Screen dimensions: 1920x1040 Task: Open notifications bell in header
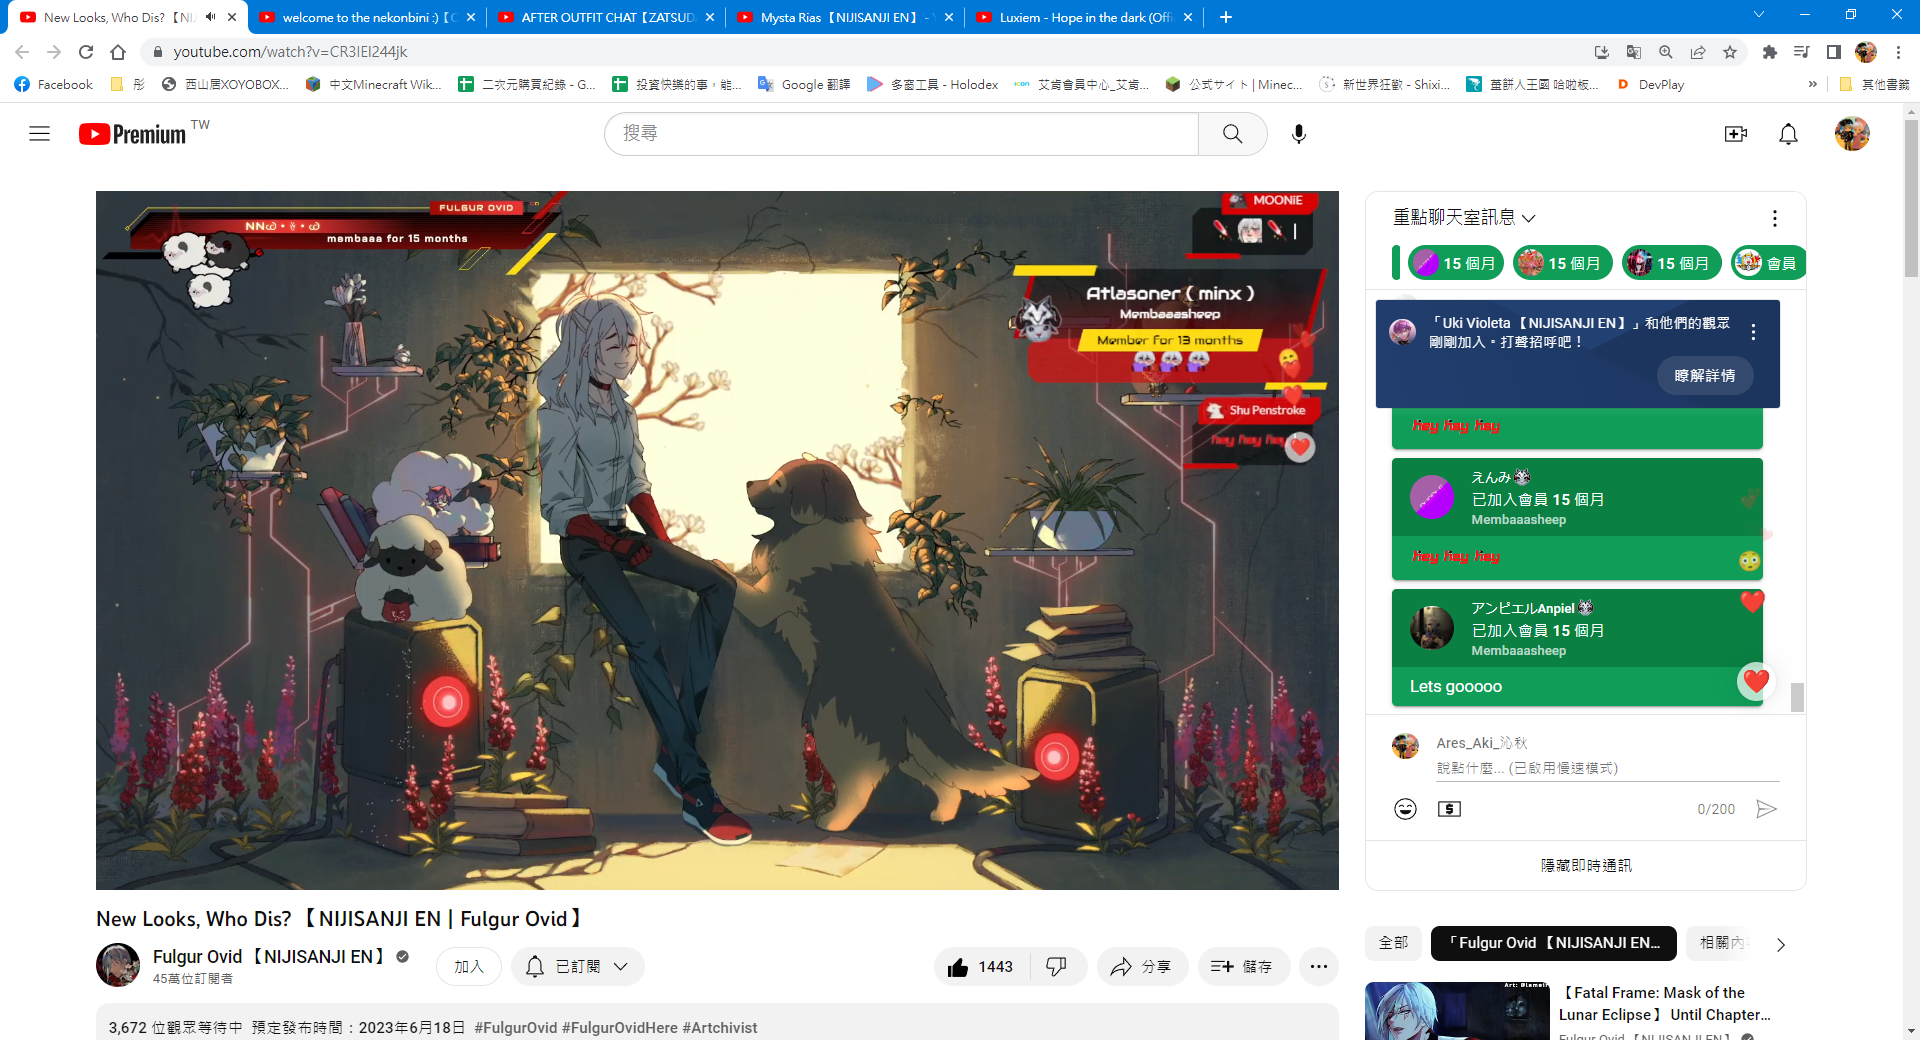(1788, 134)
